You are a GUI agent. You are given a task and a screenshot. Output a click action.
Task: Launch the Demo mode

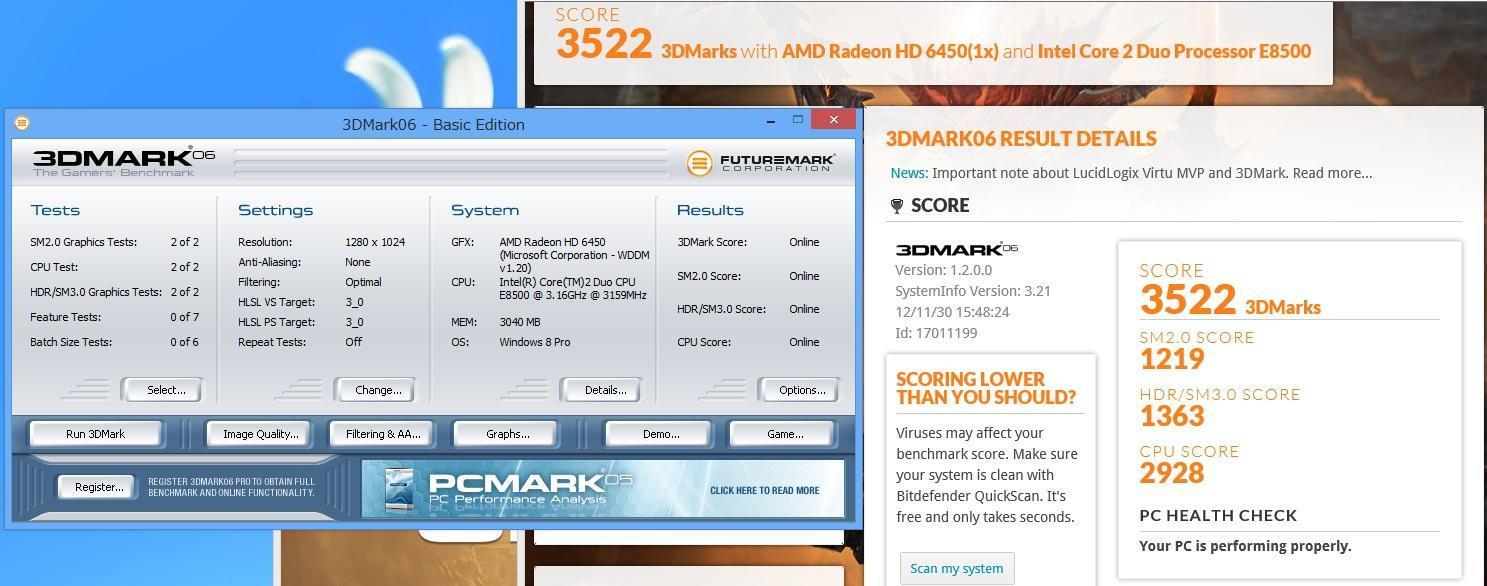click(660, 434)
